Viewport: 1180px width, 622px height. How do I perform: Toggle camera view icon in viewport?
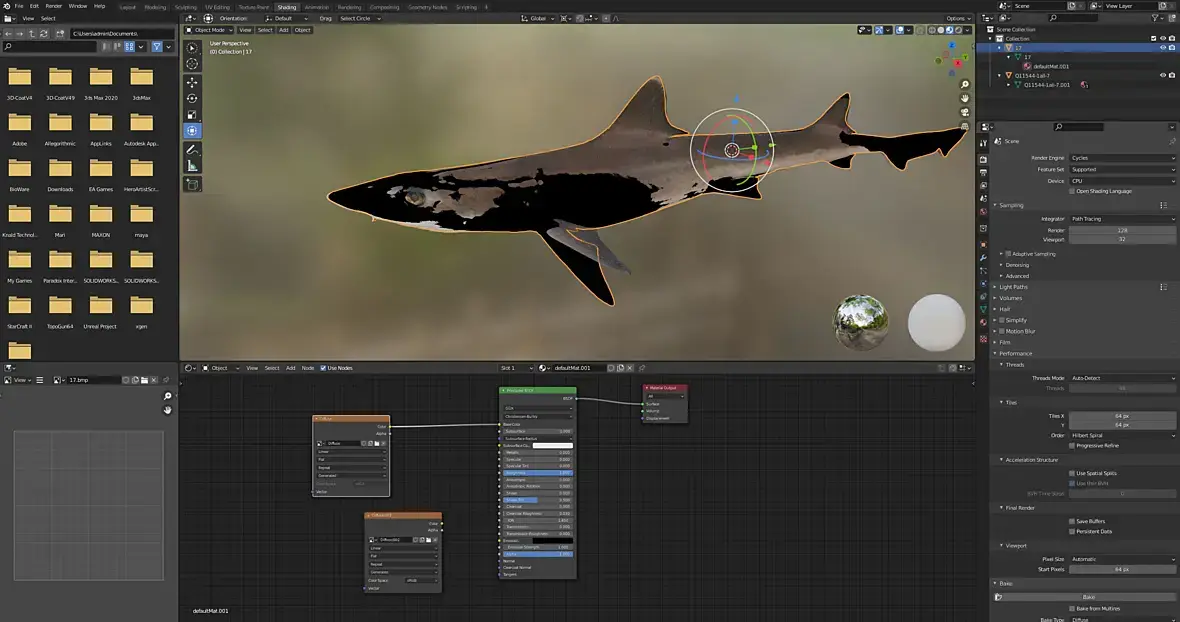tap(965, 113)
